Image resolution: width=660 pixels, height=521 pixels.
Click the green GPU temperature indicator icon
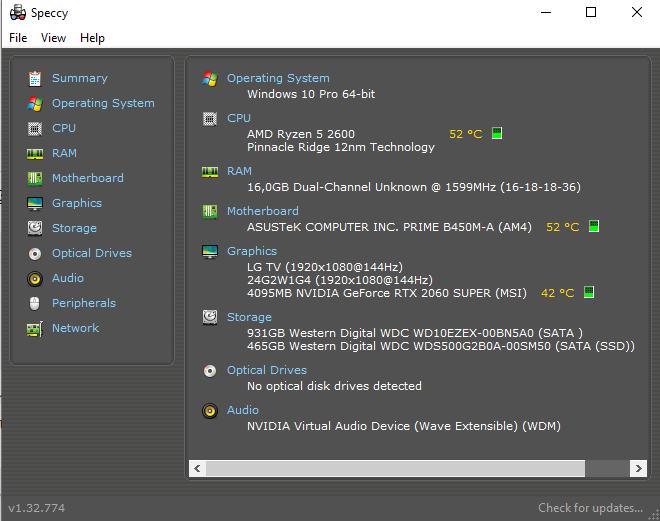tap(589, 292)
